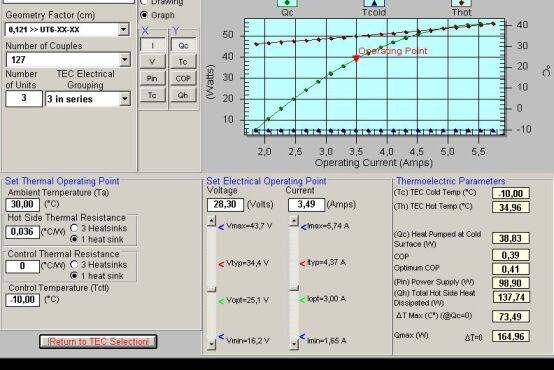The width and height of the screenshot is (554, 370).
Task: Click the red Operating Point marker
Action: 356,59
